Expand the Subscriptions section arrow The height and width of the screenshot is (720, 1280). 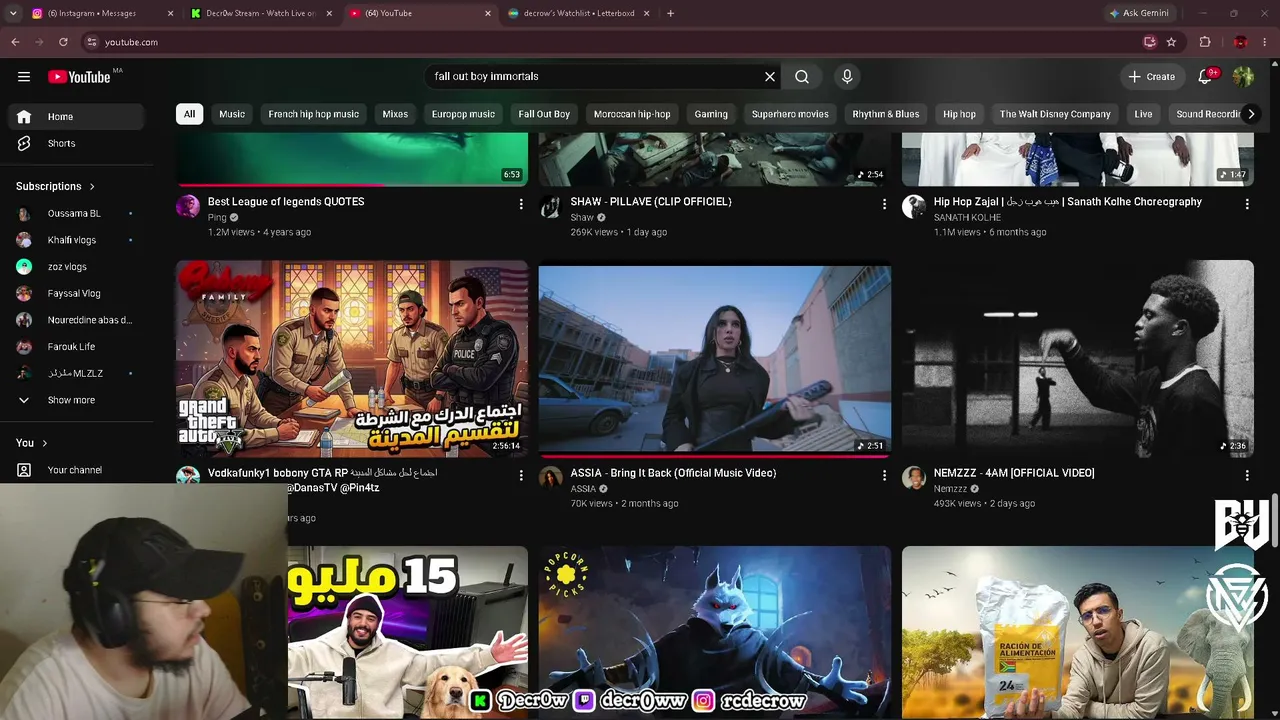tap(92, 186)
